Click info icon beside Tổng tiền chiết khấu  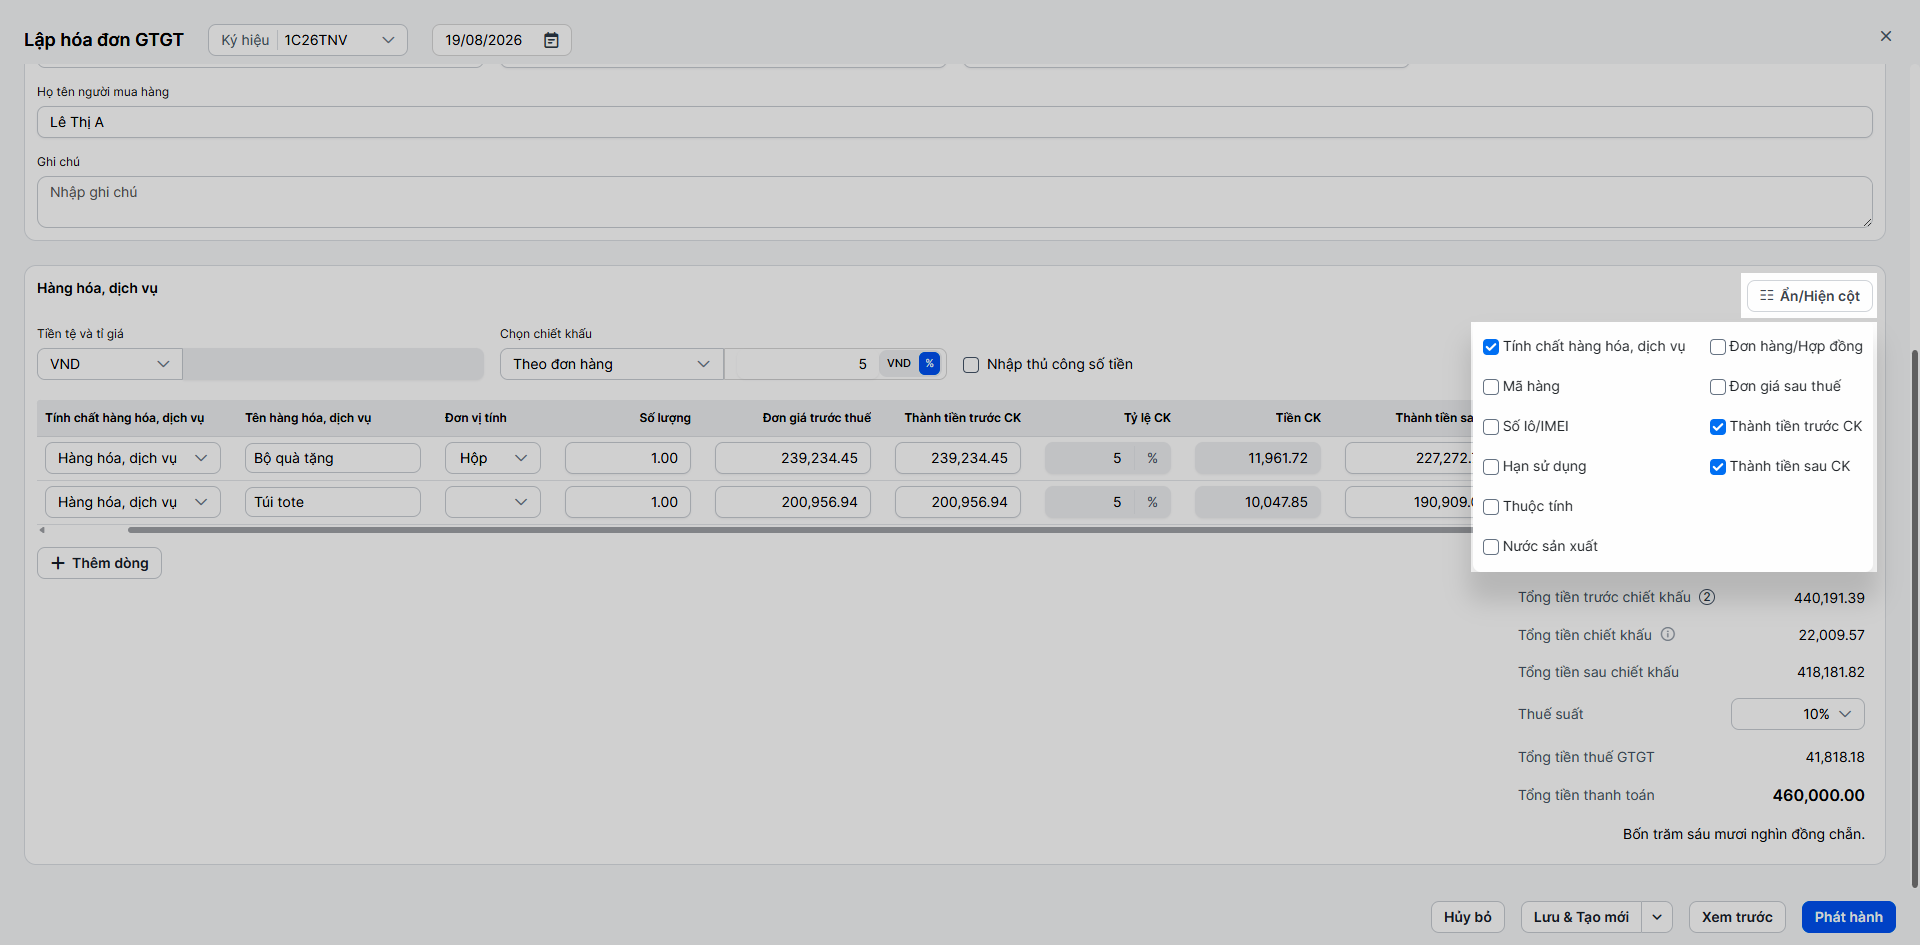click(x=1668, y=634)
